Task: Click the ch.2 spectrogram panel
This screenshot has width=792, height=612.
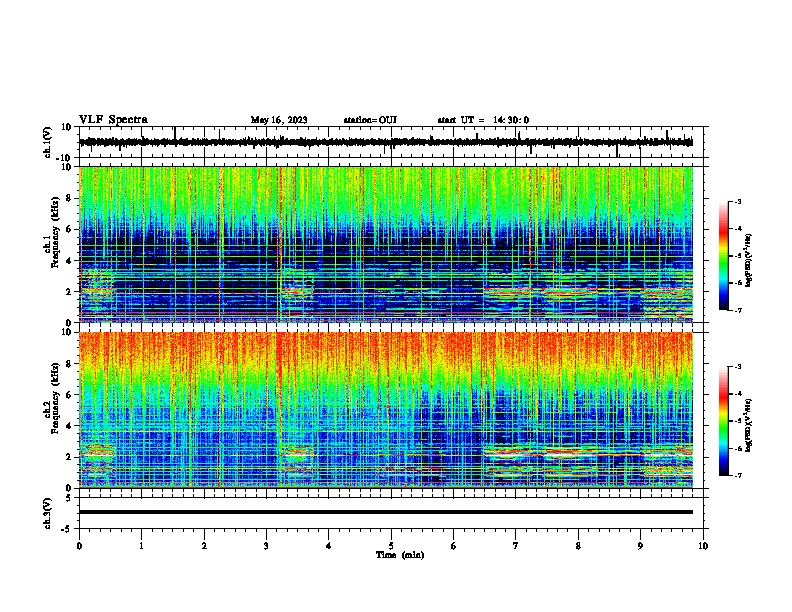Action: point(386,410)
